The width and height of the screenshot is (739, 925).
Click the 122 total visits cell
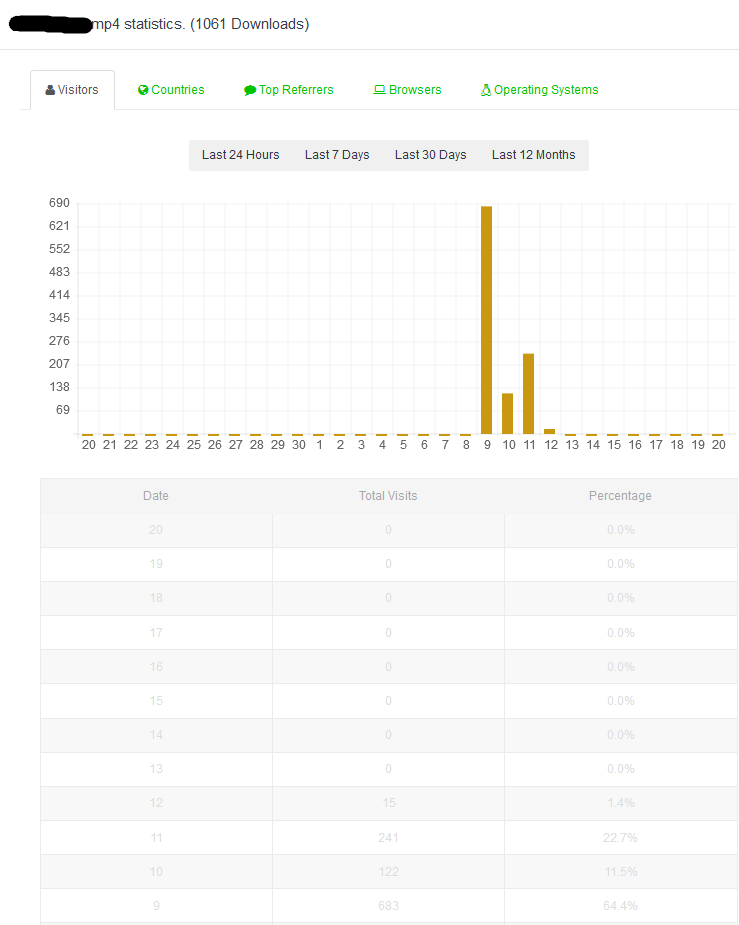[x=388, y=872]
